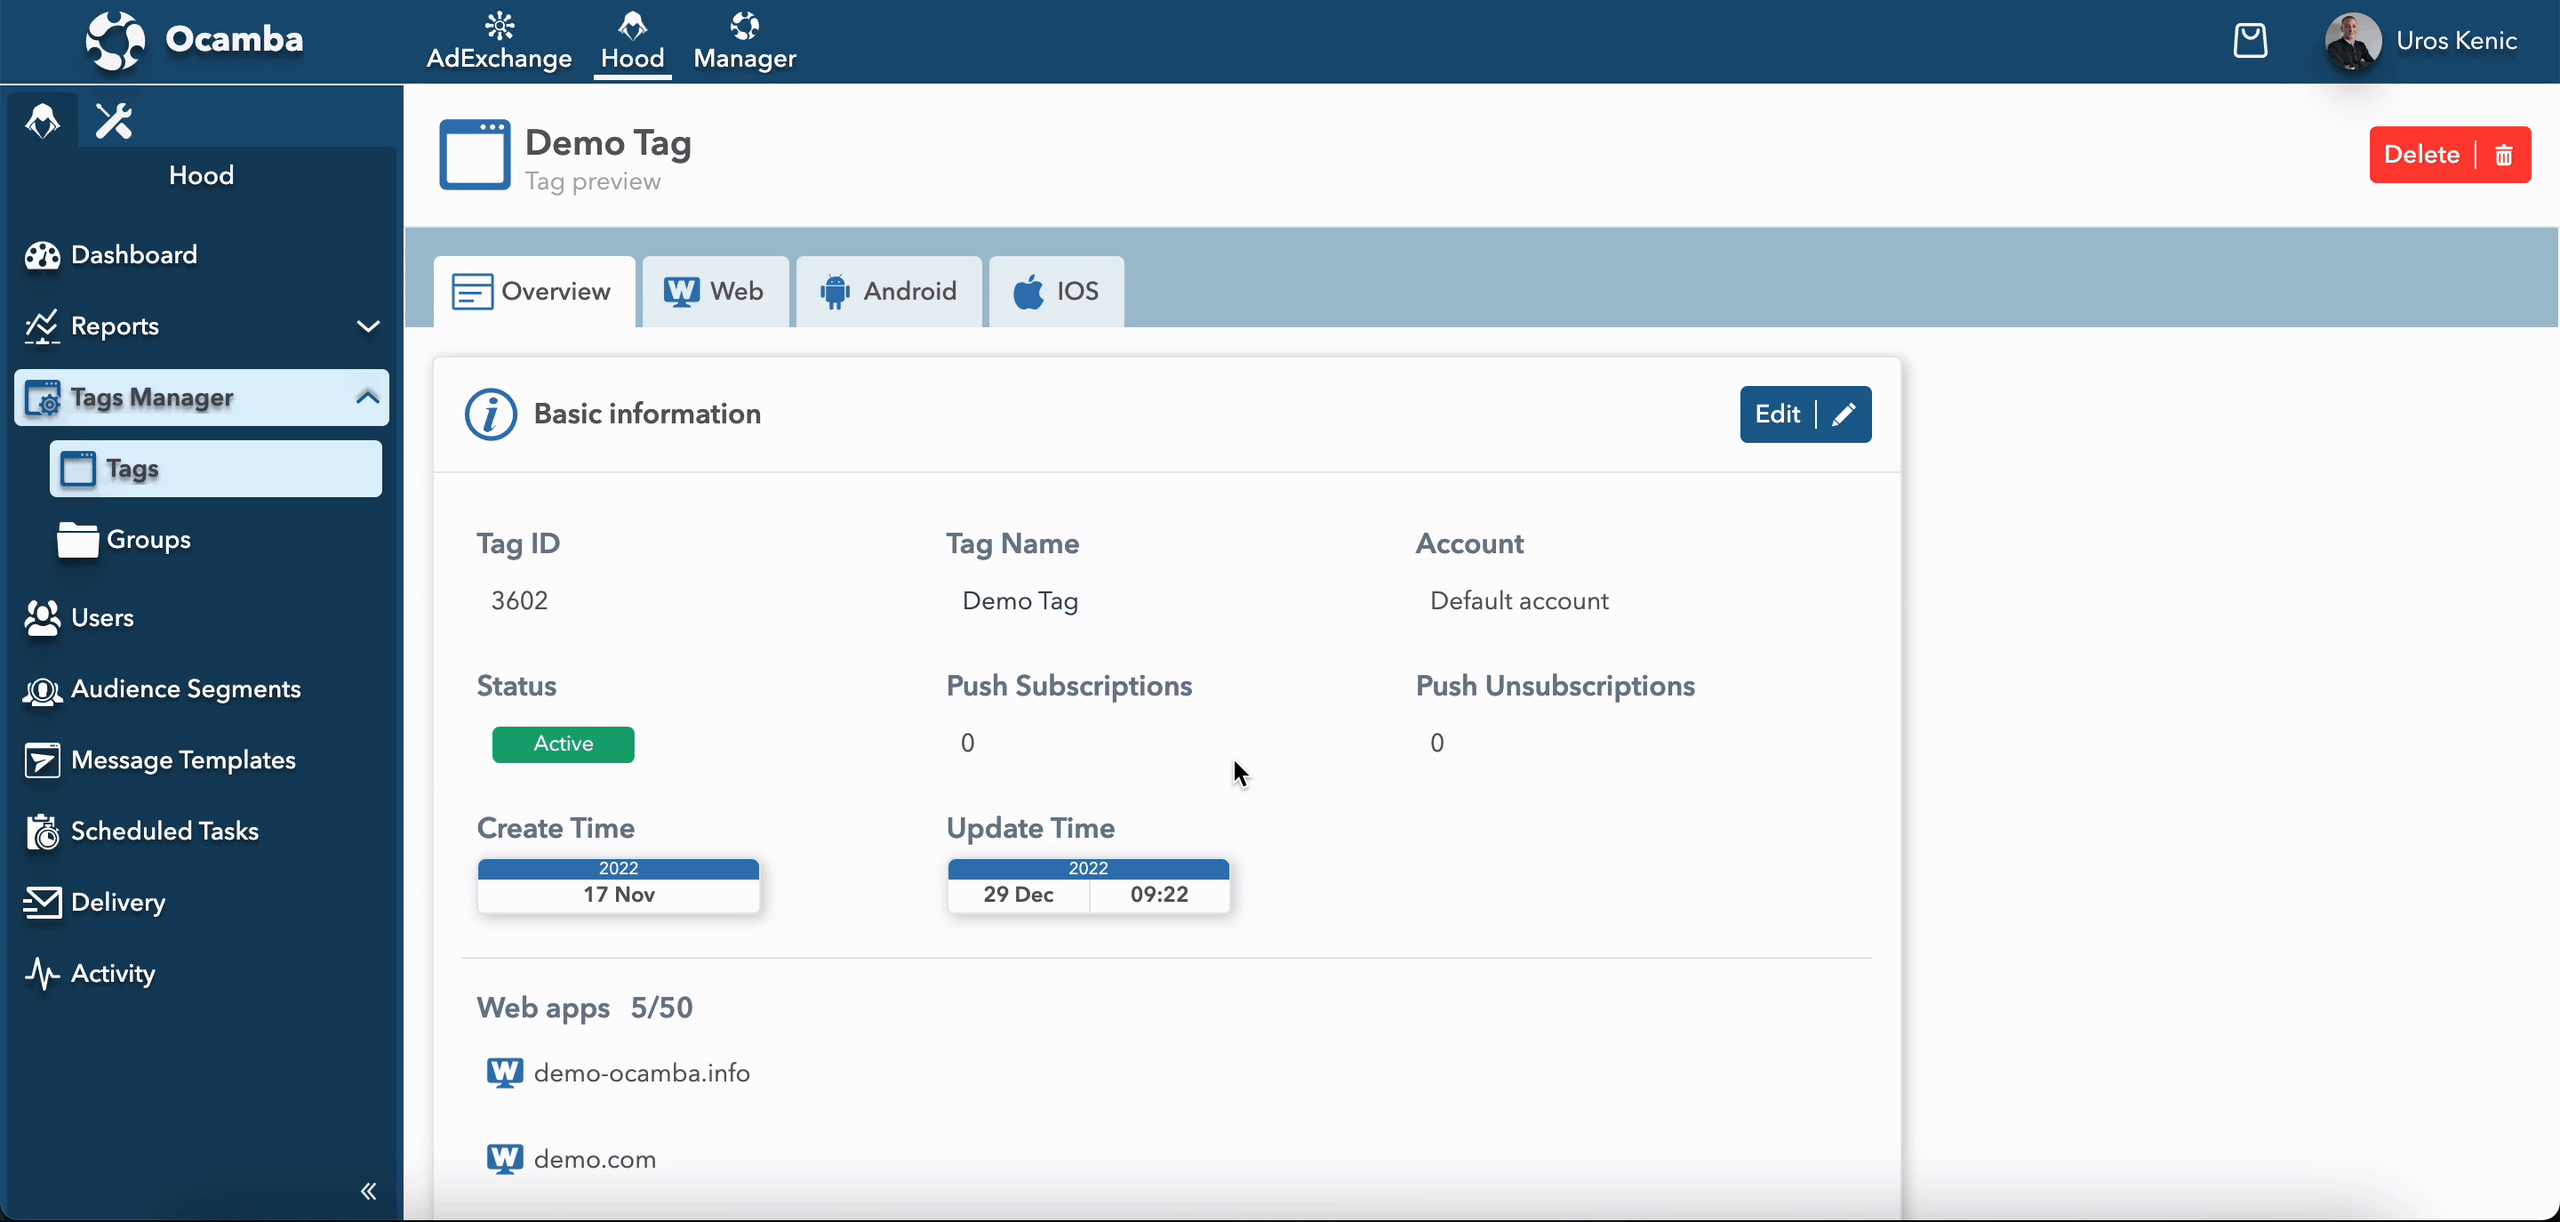The height and width of the screenshot is (1222, 2560).
Task: Click the Demo Tag window icon
Action: pos(475,154)
